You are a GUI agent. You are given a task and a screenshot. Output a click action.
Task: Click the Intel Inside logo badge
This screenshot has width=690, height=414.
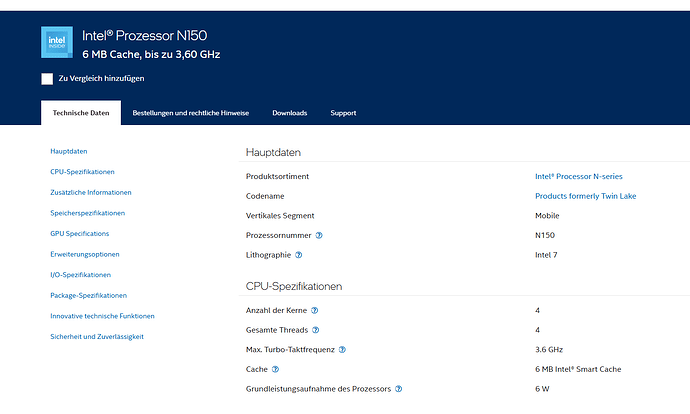[56, 42]
